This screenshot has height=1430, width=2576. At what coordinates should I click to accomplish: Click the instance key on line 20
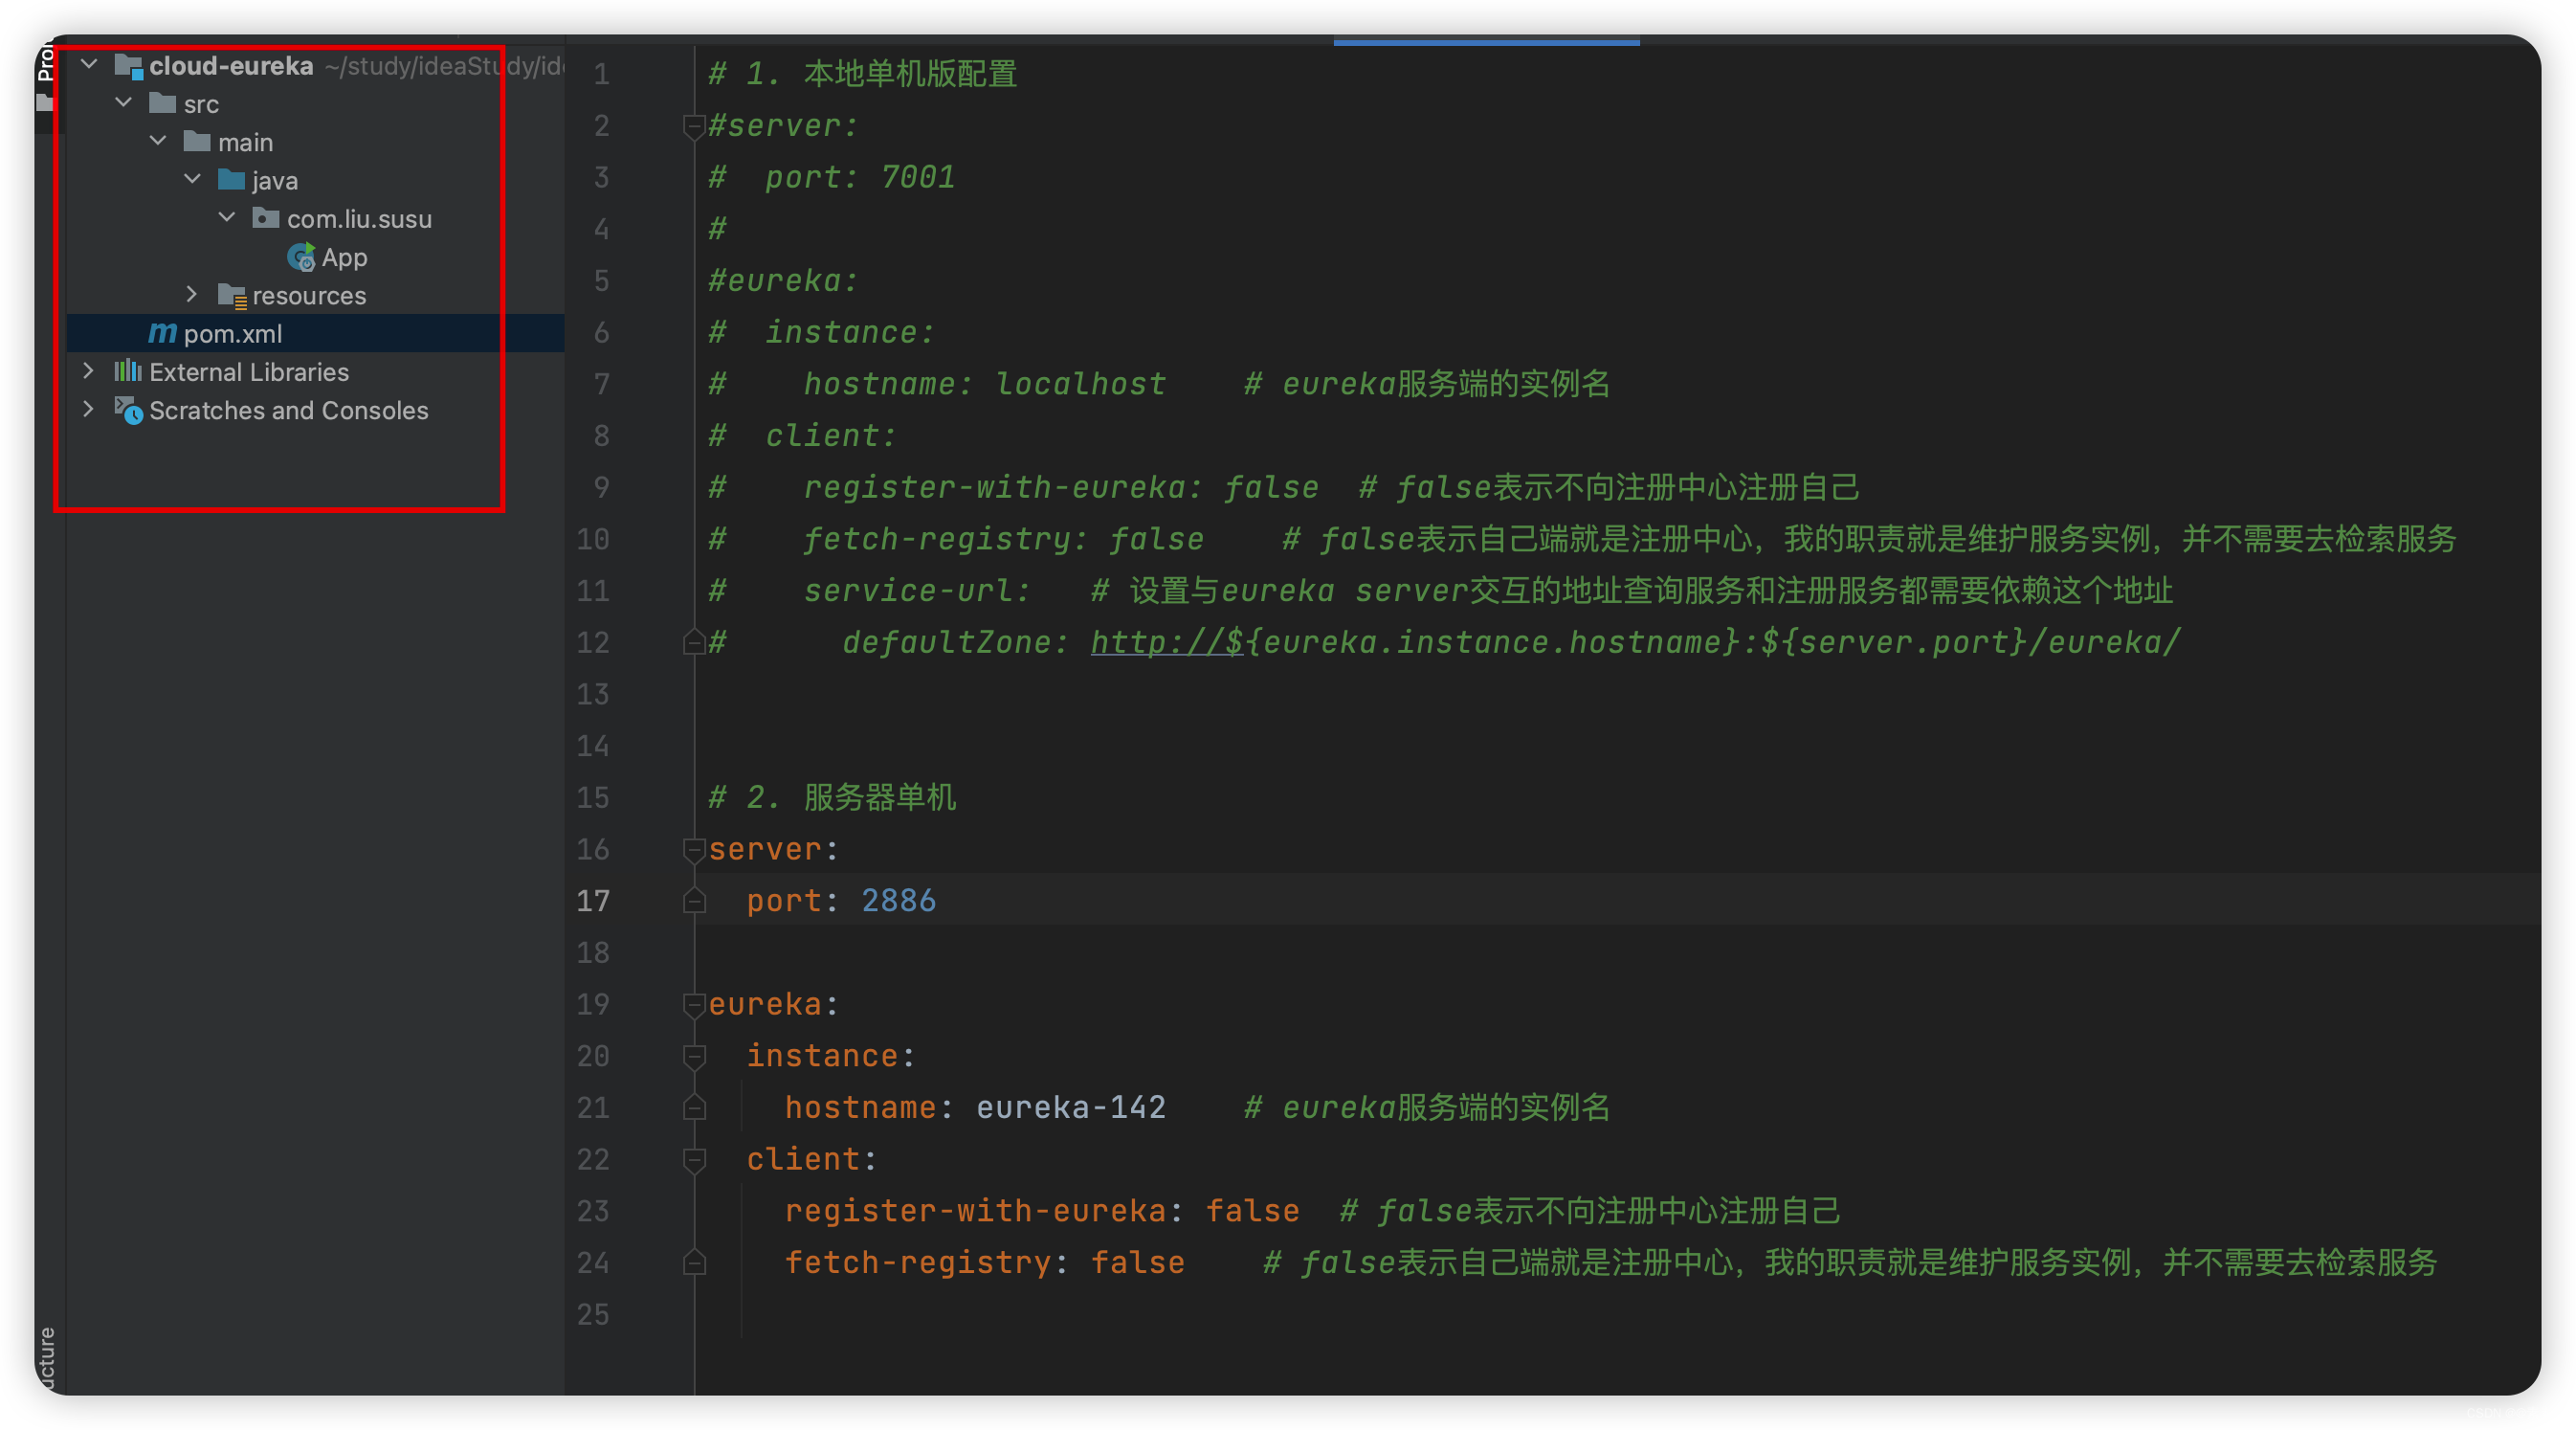(822, 1056)
